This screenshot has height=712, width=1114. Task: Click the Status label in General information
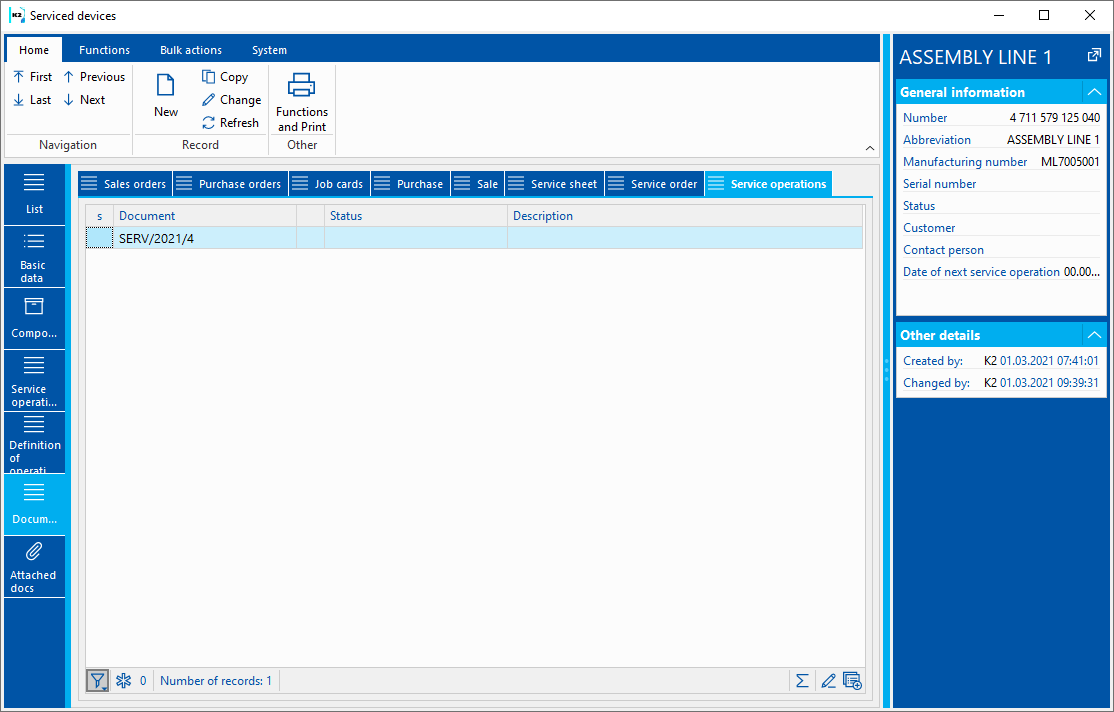(x=919, y=206)
